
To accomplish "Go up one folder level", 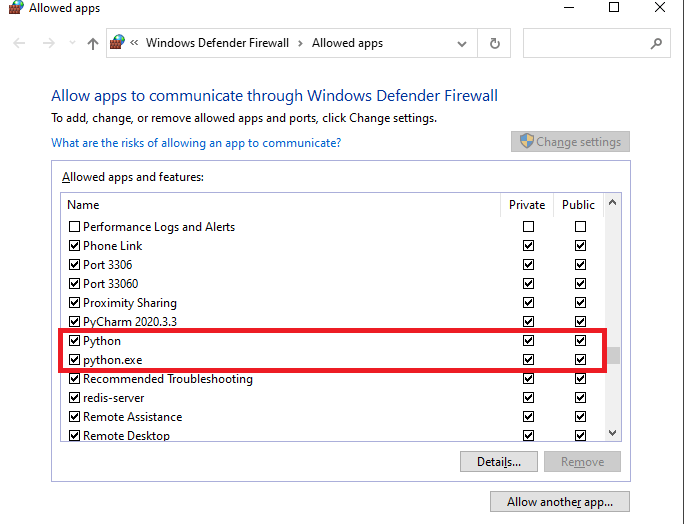I will tap(93, 44).
